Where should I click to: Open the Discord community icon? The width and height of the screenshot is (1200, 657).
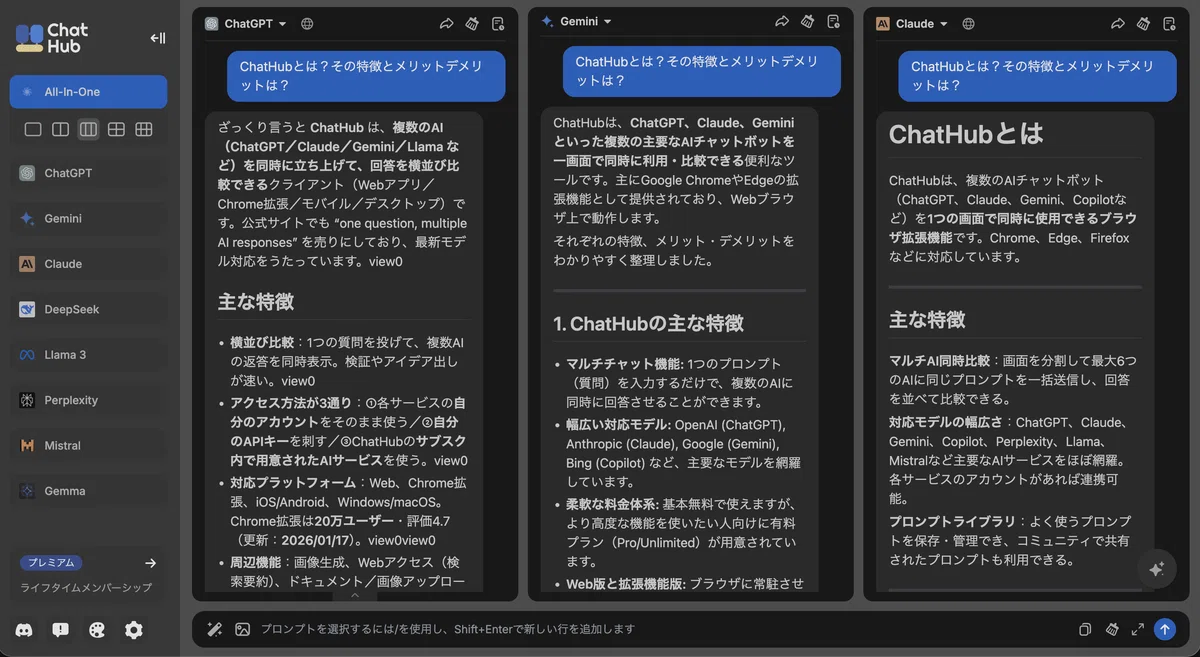coord(23,630)
